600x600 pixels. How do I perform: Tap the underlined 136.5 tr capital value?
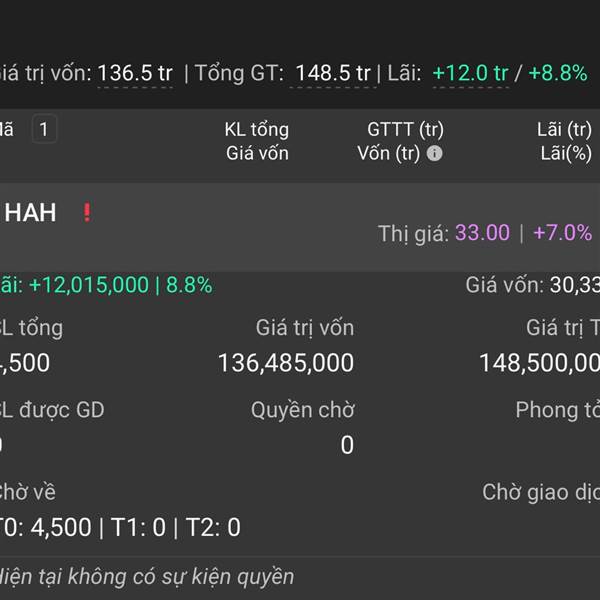[135, 73]
